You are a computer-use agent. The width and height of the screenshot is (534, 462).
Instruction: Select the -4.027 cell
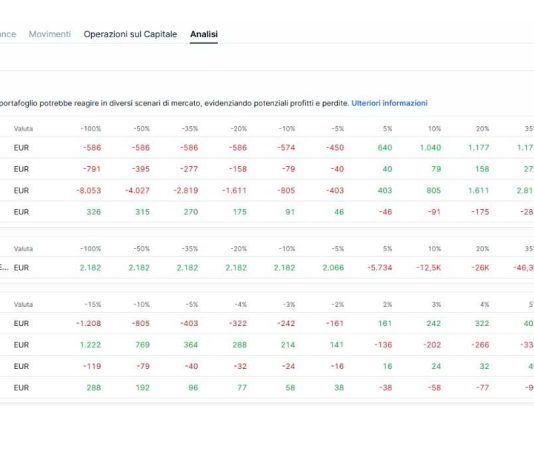pyautogui.click(x=137, y=191)
